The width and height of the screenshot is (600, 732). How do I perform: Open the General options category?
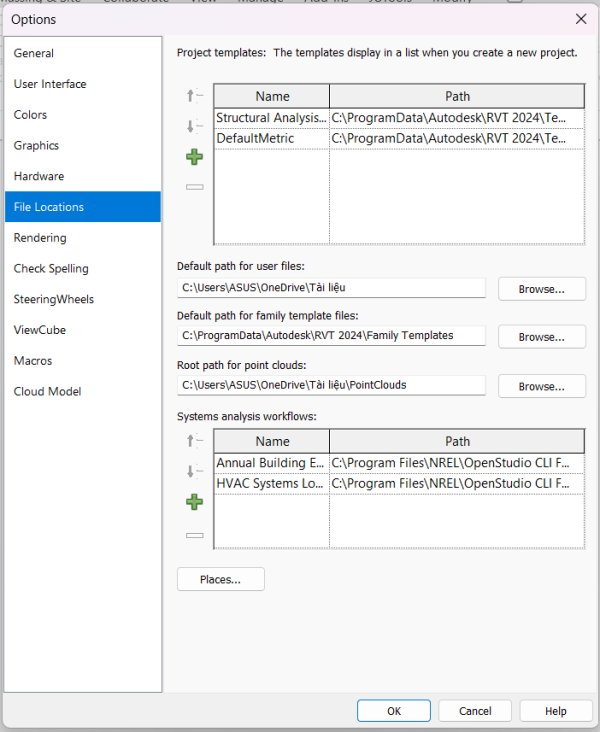(x=34, y=53)
